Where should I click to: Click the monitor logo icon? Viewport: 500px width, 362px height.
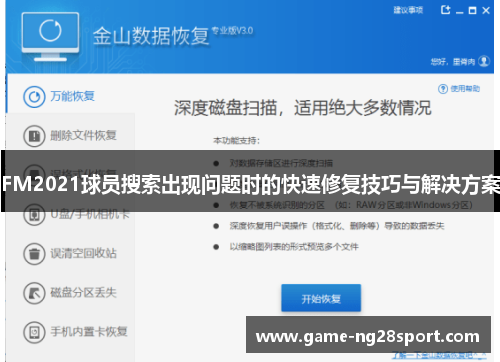pos(50,37)
